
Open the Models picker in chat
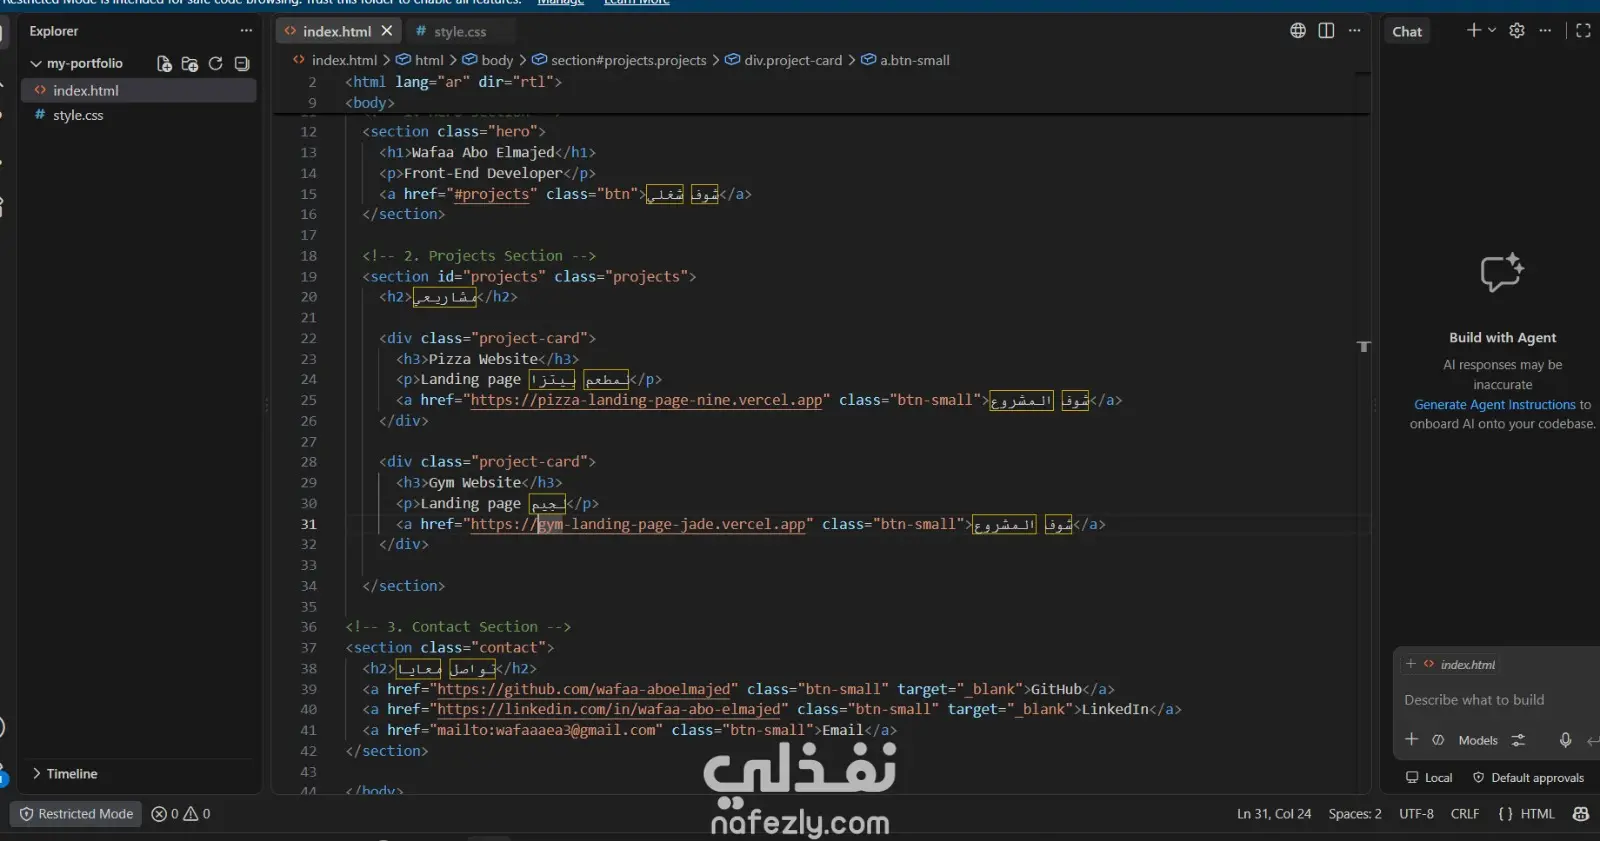click(x=1478, y=740)
